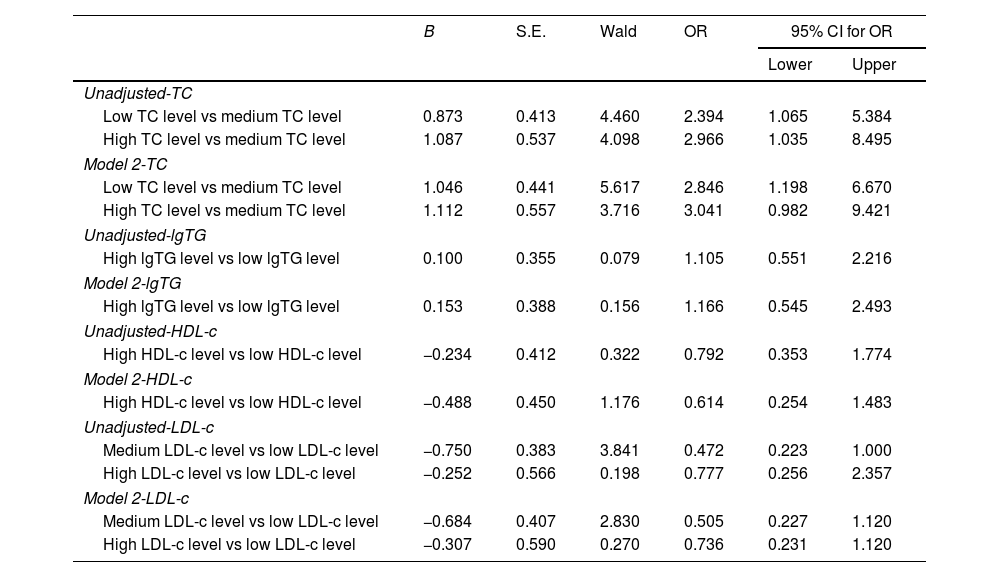Click the "Model 2-LDL-c" section heading

[x=136, y=498]
